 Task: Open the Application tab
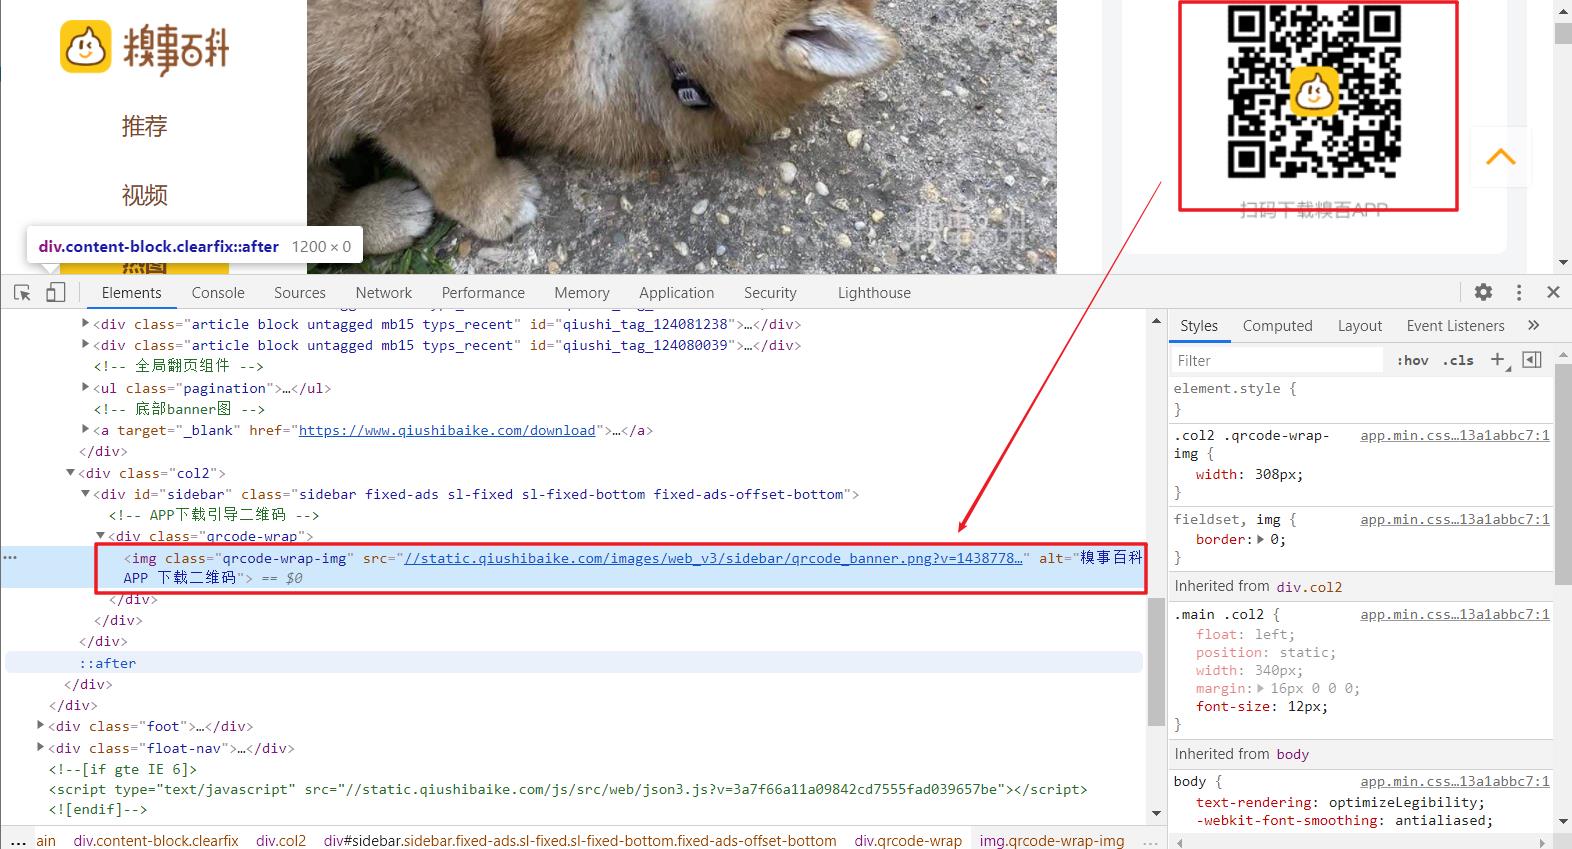[x=677, y=292]
